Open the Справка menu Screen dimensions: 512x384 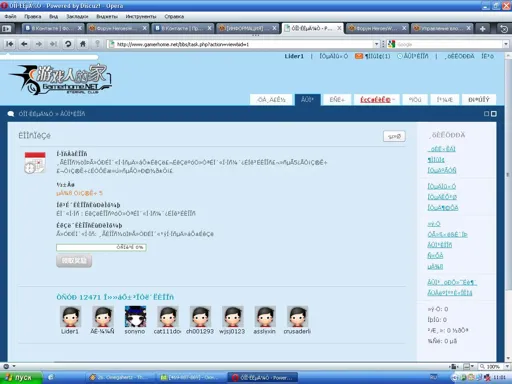pos(174,16)
